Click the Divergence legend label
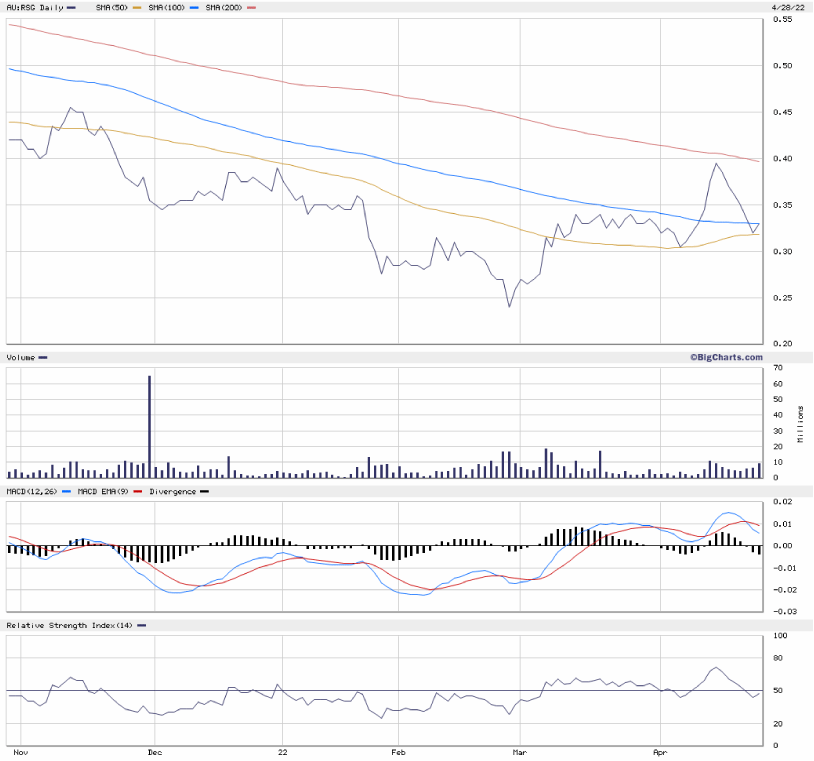 point(172,492)
